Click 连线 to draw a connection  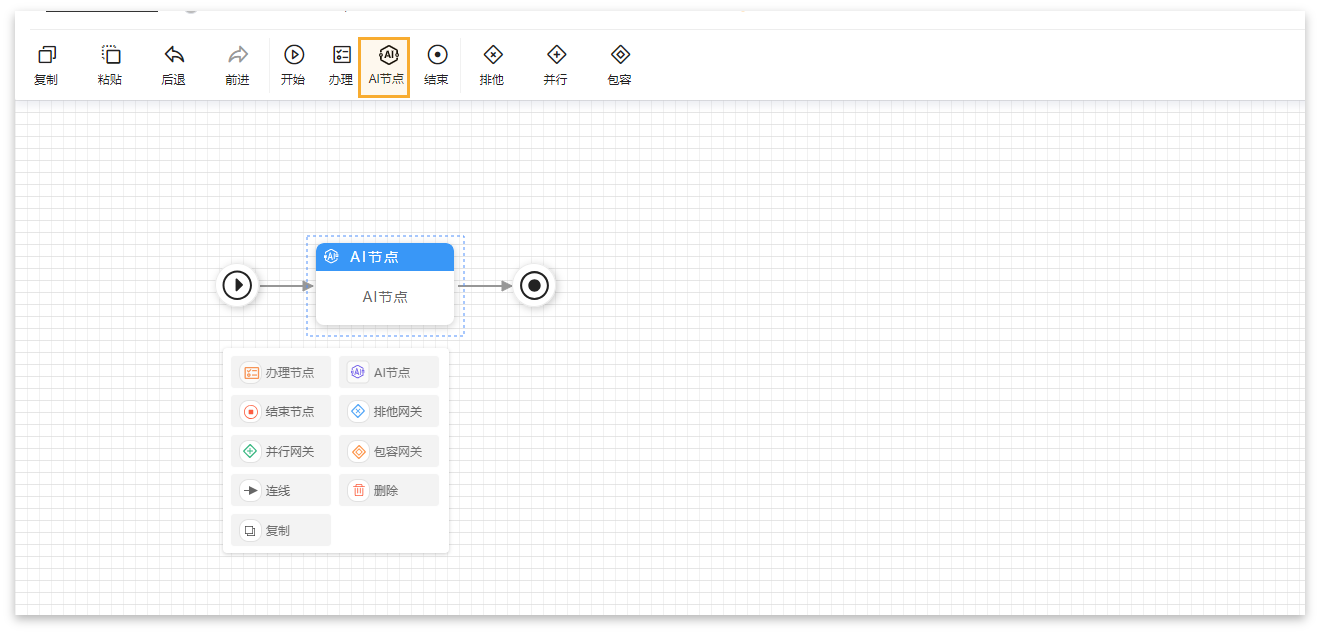pyautogui.click(x=281, y=490)
